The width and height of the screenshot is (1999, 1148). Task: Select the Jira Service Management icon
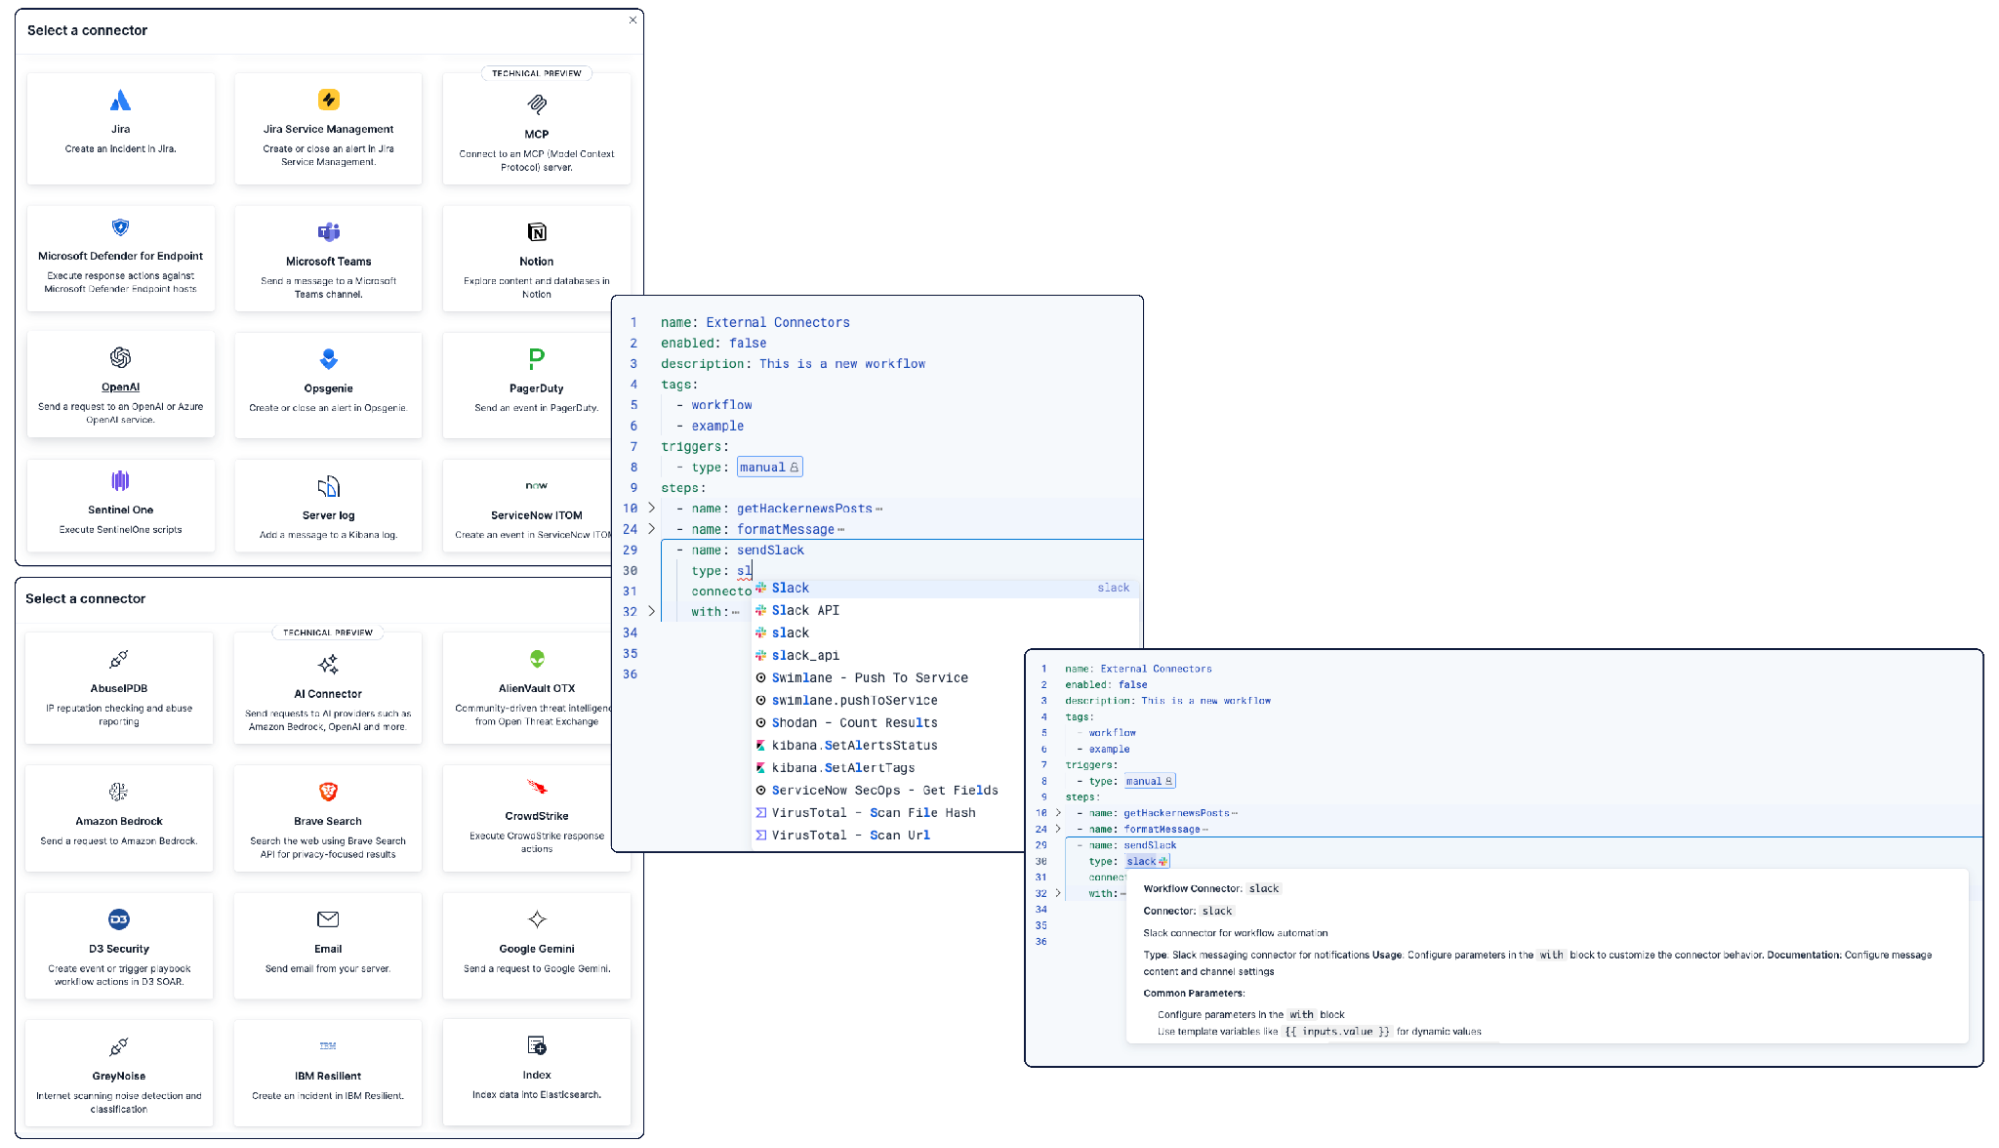point(328,100)
